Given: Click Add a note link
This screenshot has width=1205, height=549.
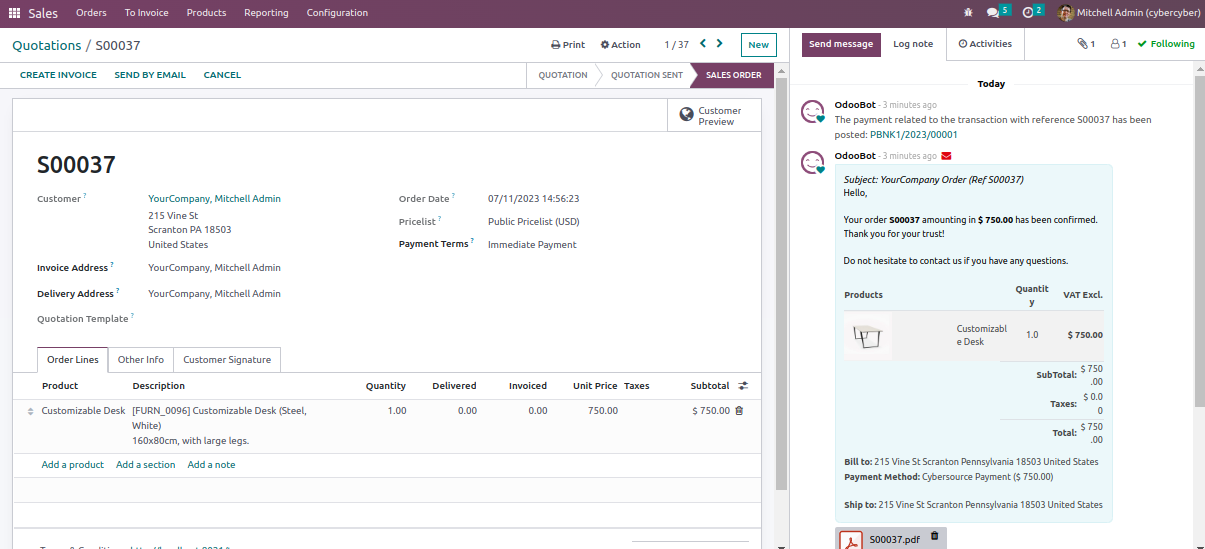Looking at the screenshot, I should (x=211, y=465).
